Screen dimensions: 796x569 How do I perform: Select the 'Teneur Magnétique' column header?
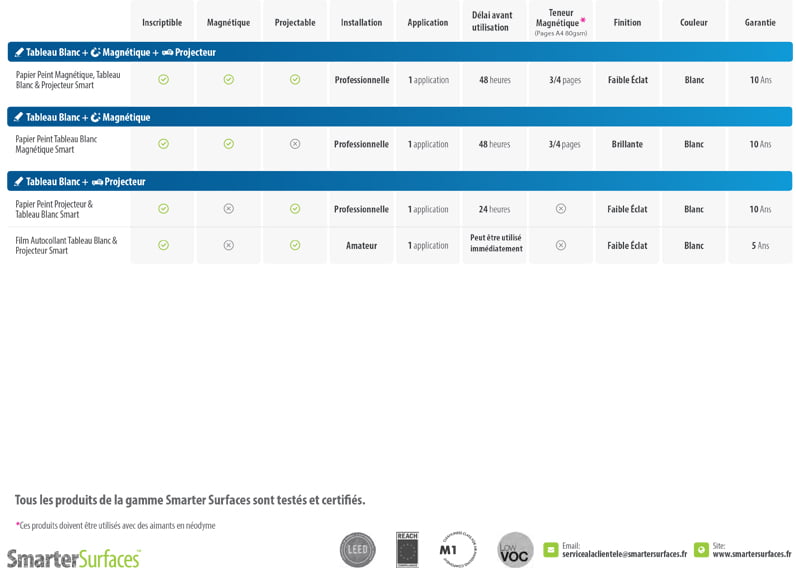[x=560, y=18]
